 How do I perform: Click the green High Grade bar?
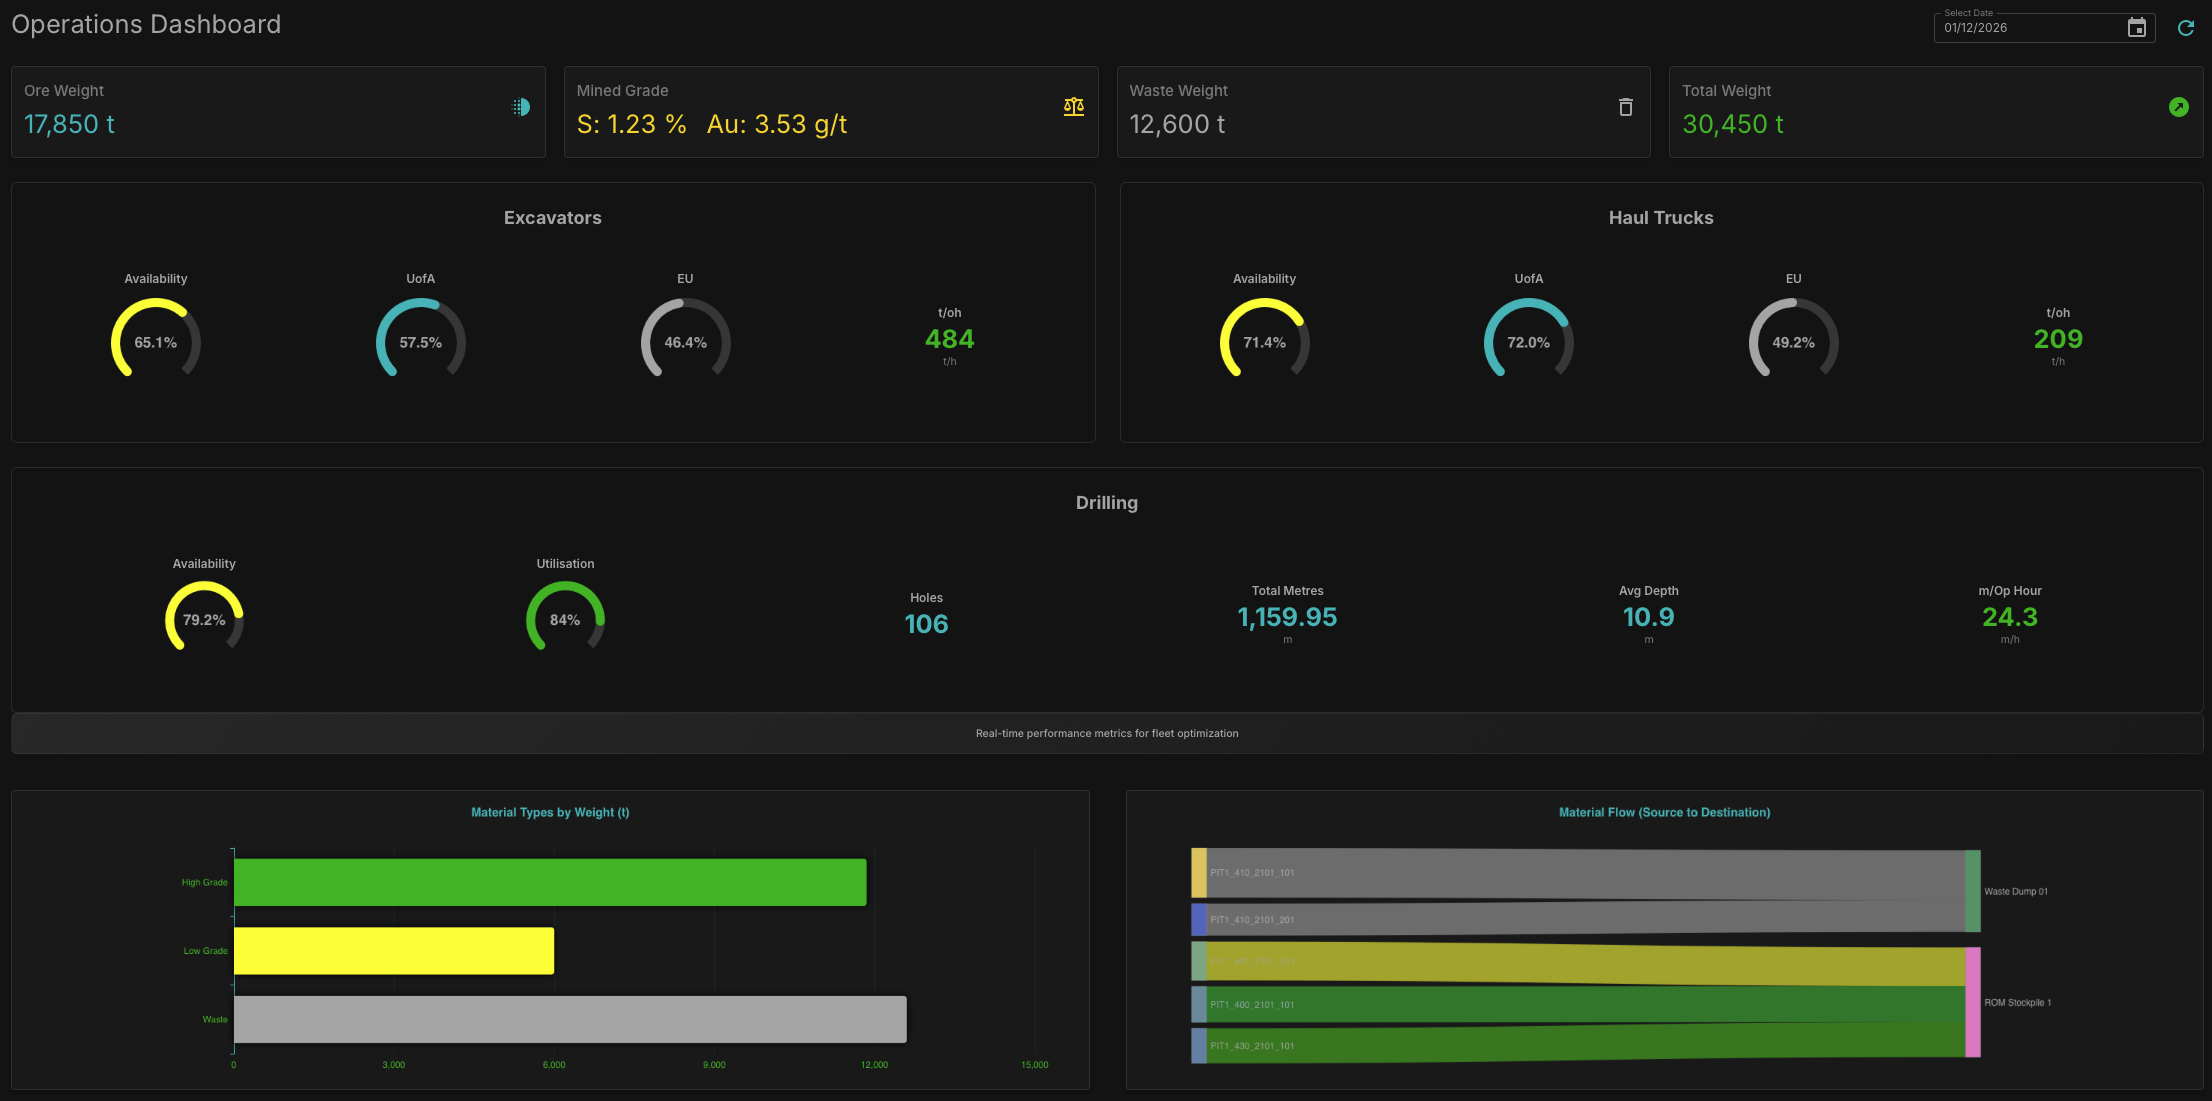point(550,882)
